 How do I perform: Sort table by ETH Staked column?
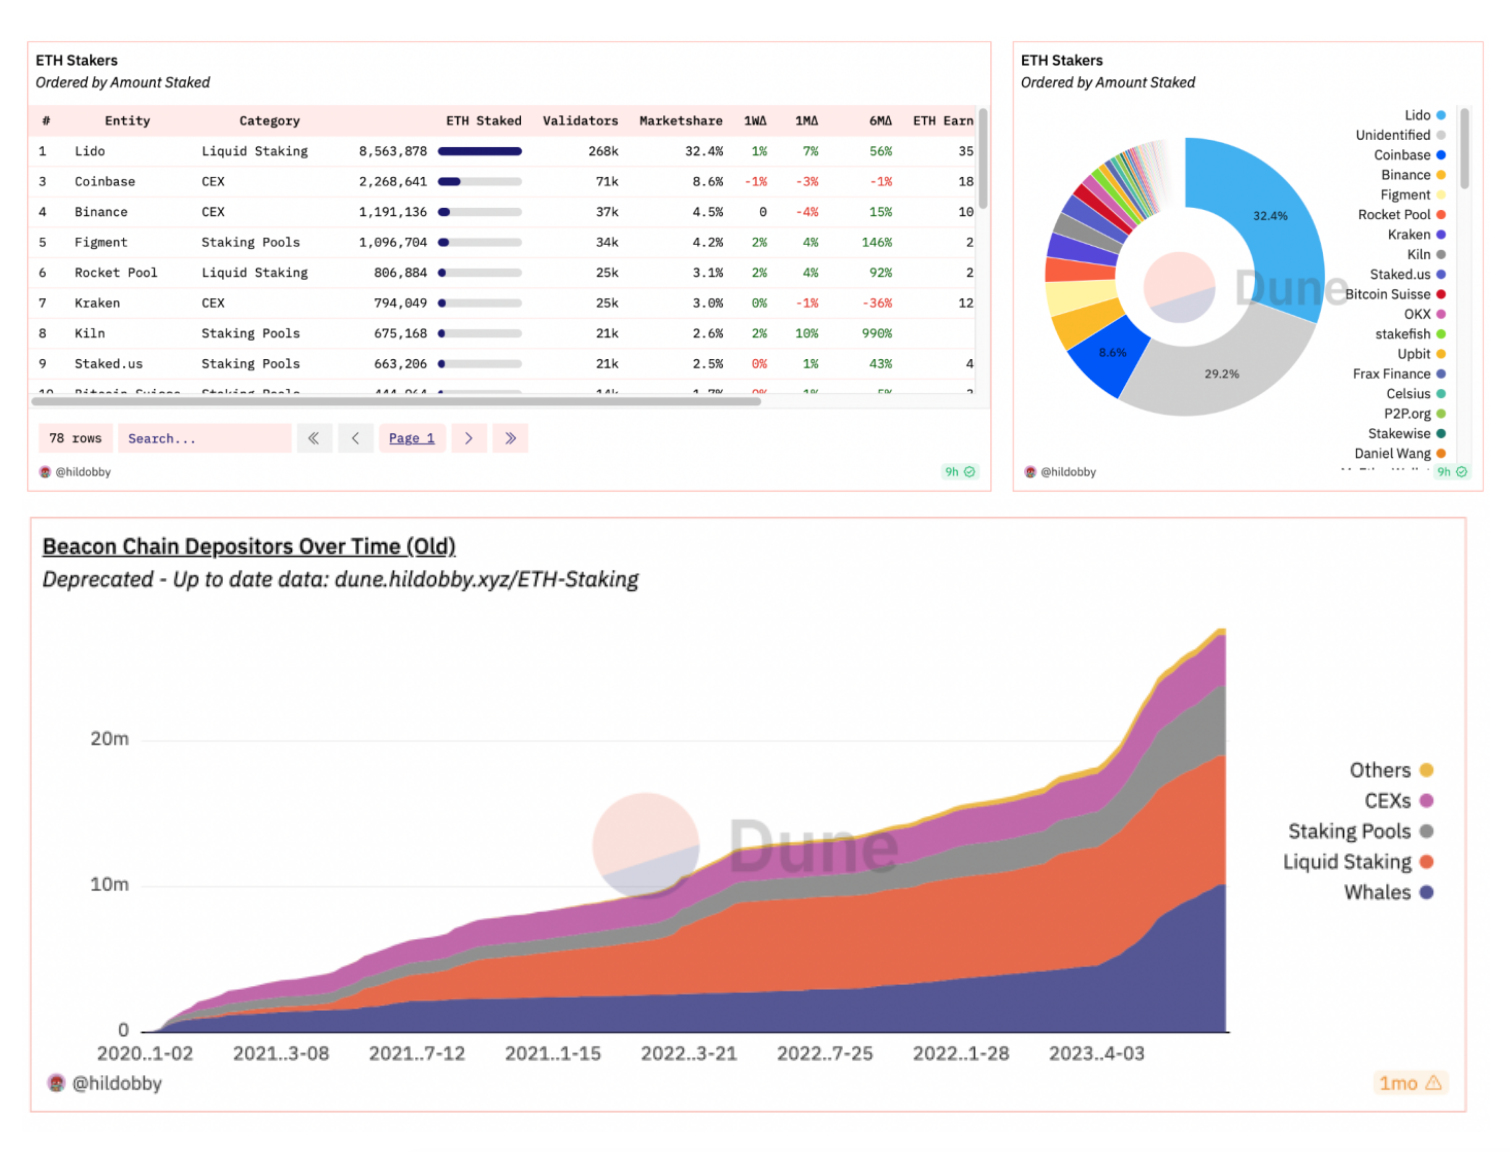[483, 121]
